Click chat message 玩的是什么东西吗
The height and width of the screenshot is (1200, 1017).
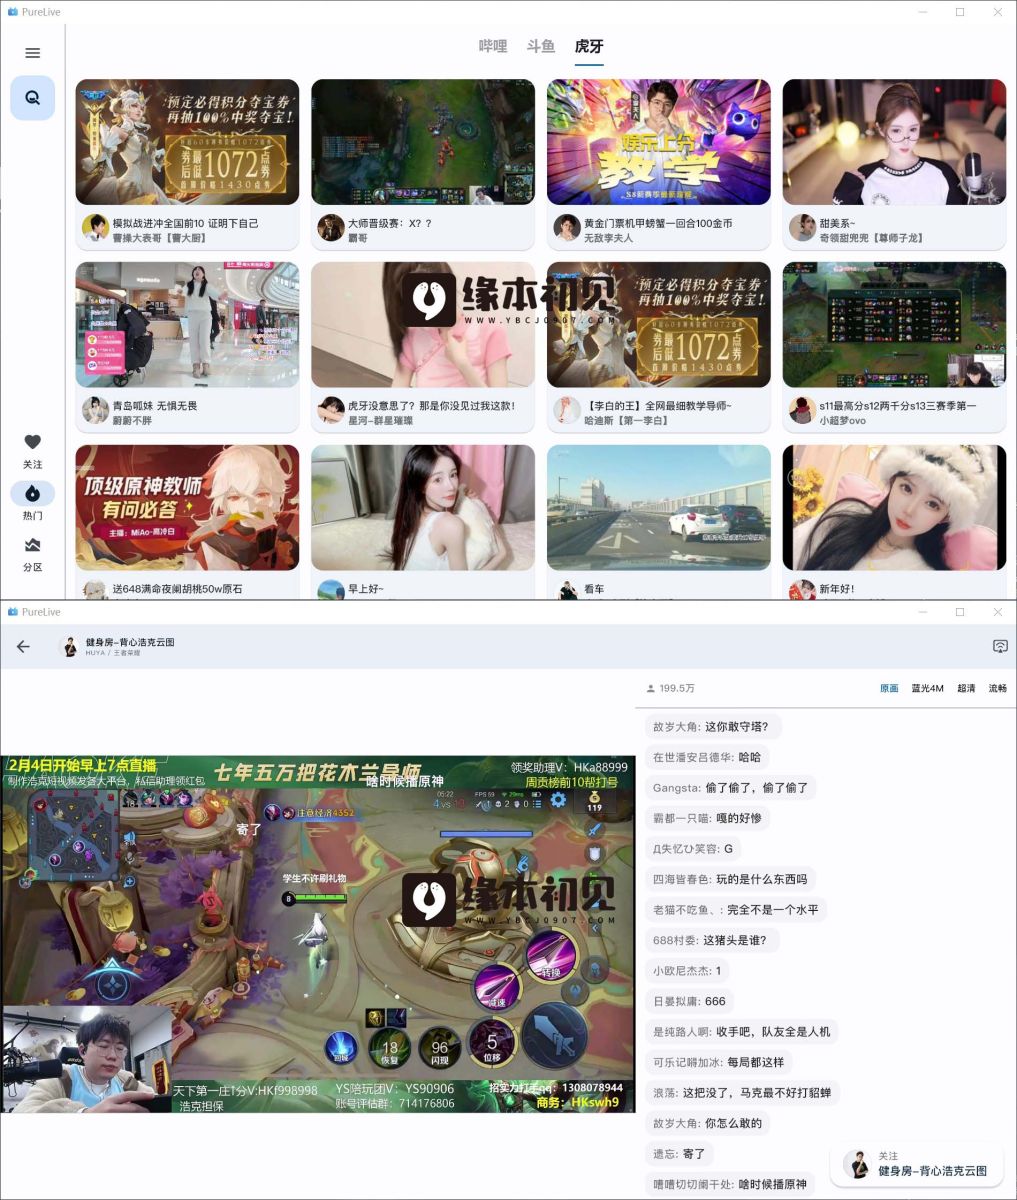coord(730,879)
